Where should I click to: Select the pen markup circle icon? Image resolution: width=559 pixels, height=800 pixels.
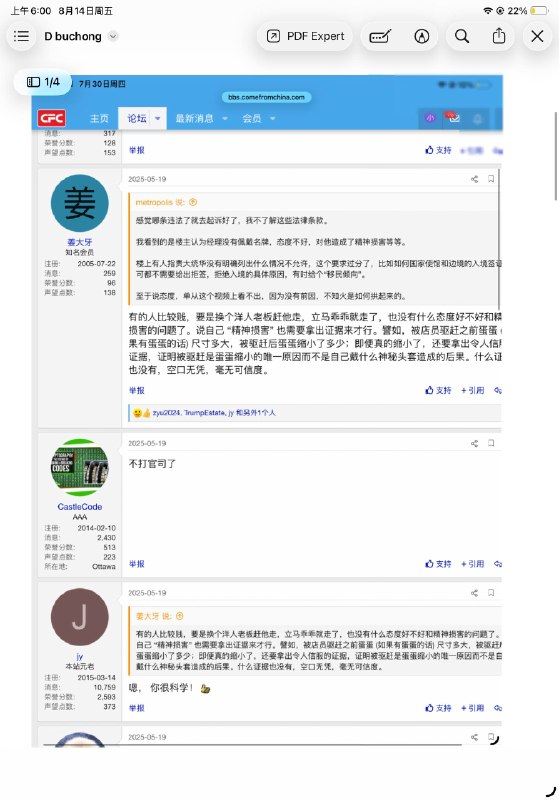coord(422,36)
